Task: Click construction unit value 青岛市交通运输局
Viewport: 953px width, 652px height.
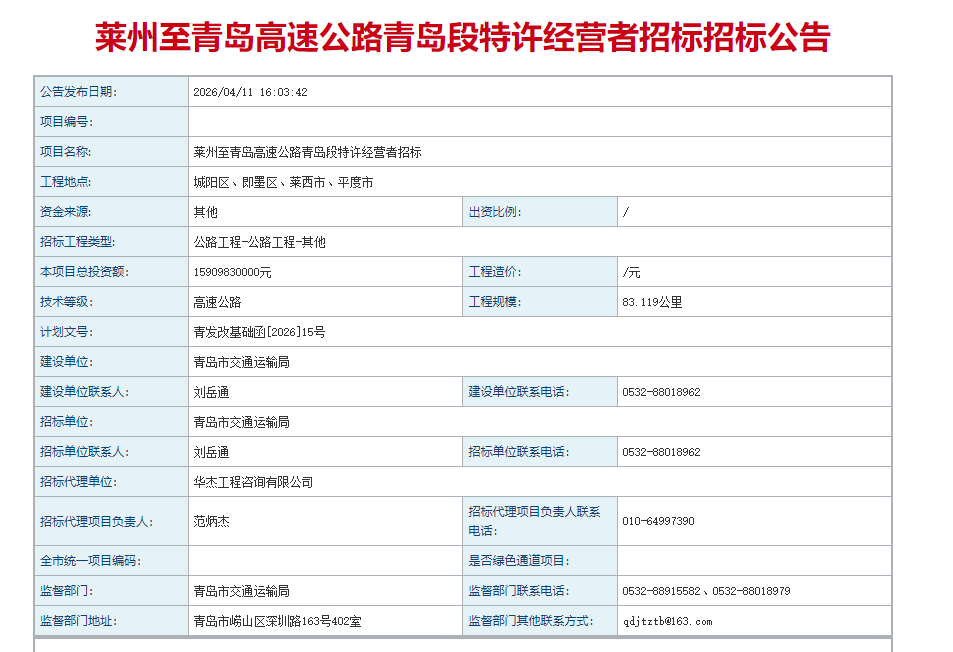Action: pos(241,362)
